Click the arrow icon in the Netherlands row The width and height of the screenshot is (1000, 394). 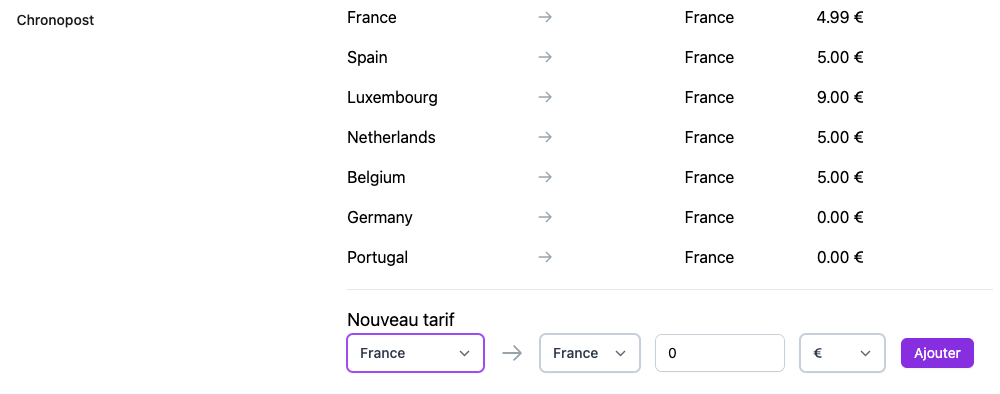[545, 137]
